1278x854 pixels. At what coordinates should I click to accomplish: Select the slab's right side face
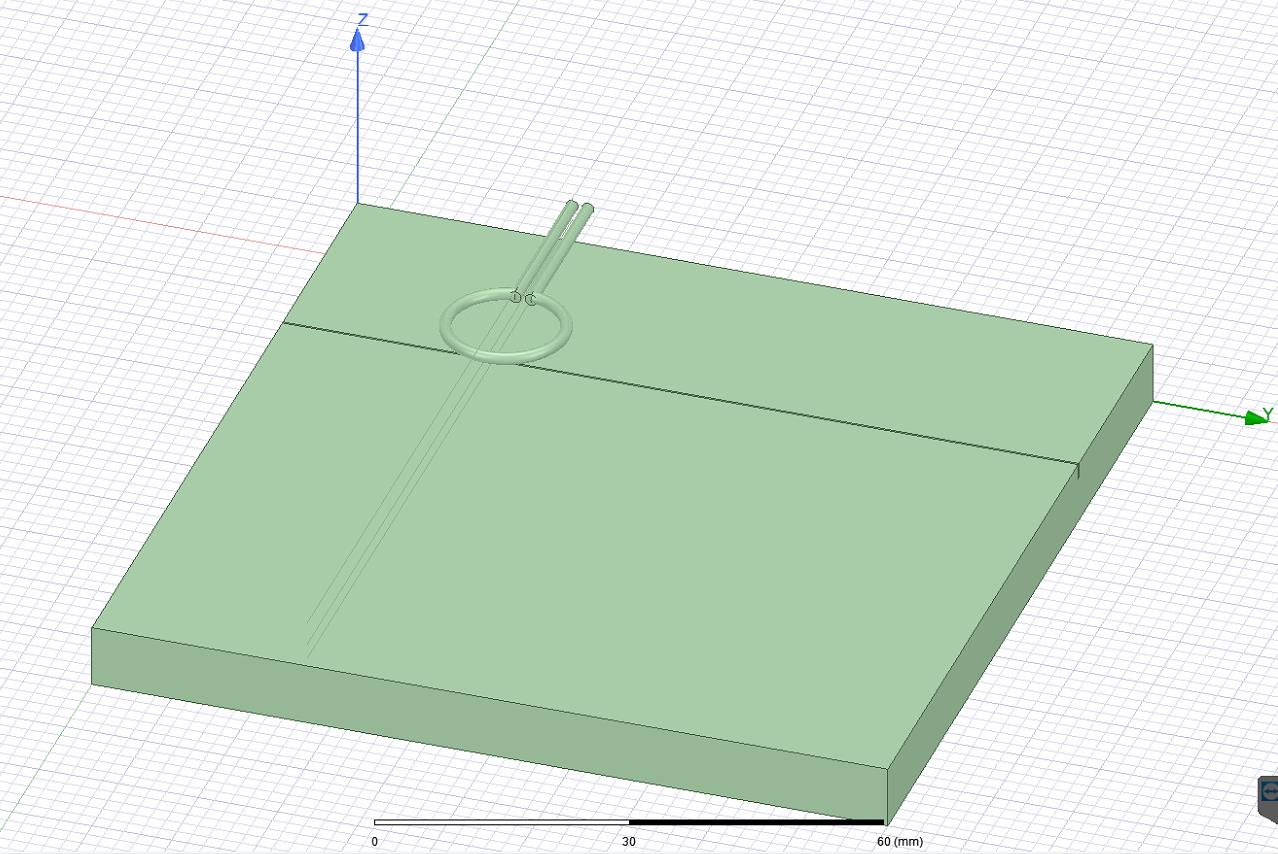1020,585
